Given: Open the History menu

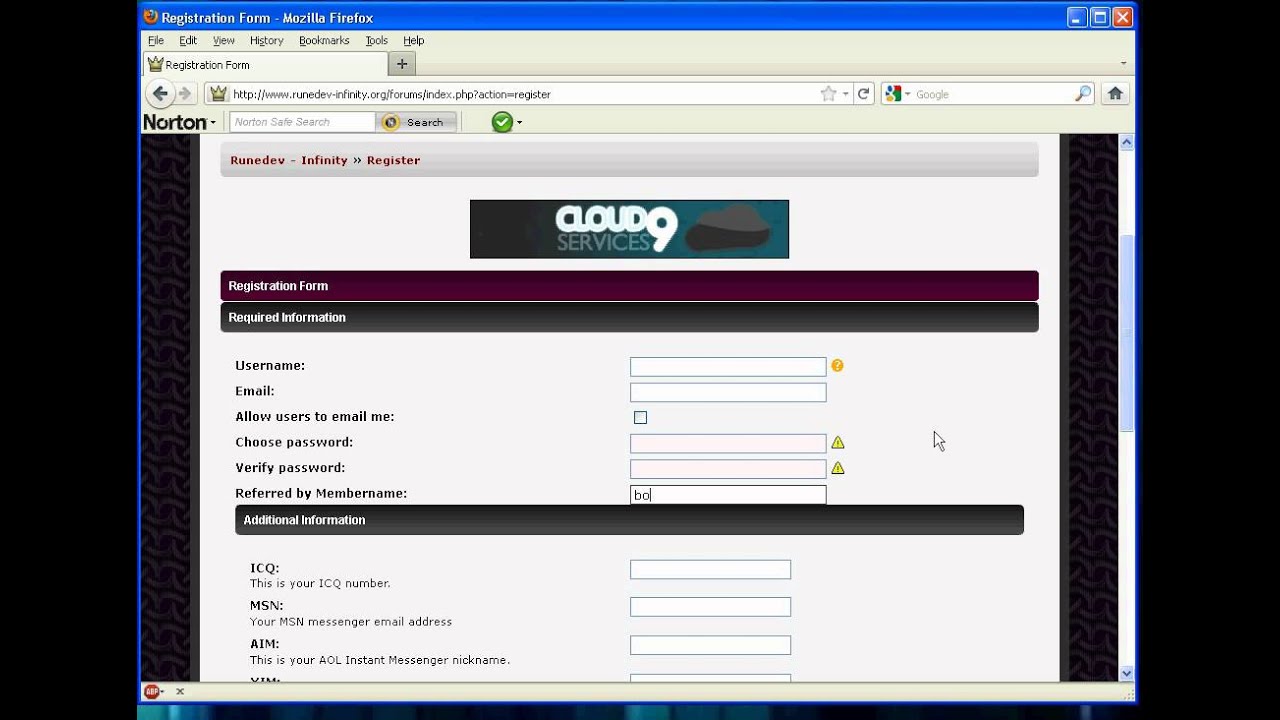Looking at the screenshot, I should pos(267,41).
